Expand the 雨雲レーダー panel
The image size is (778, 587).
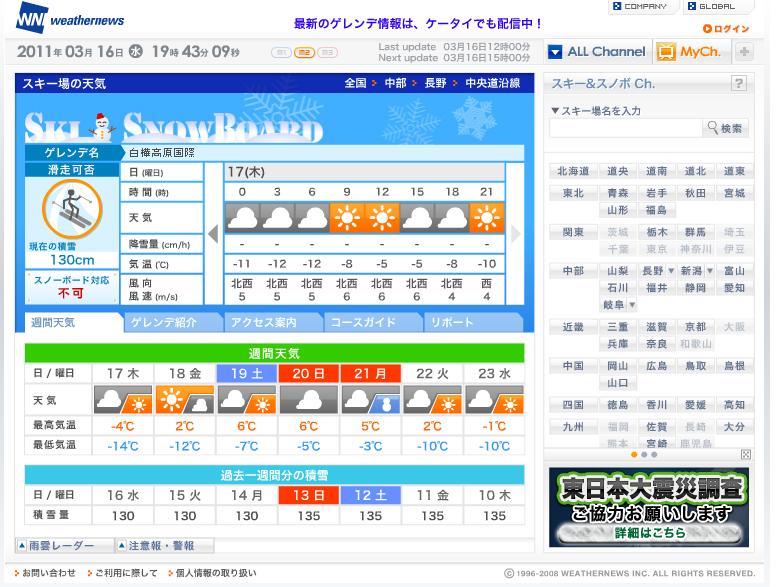(65, 546)
